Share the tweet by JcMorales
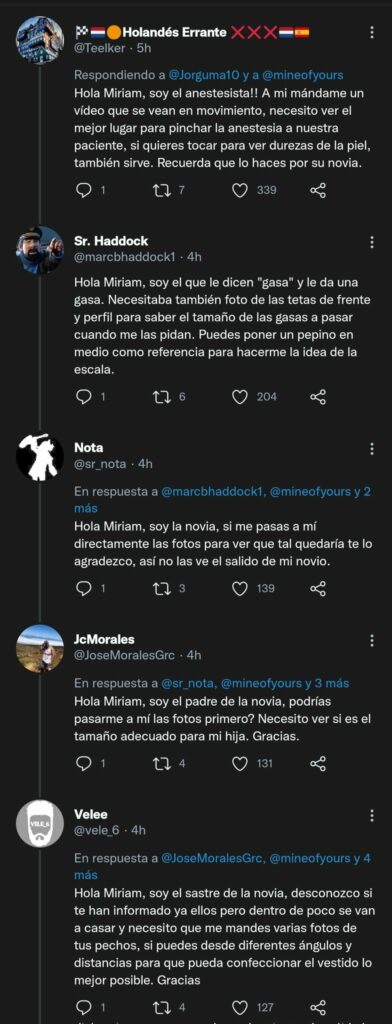This screenshot has height=1024, width=392. pos(318,763)
